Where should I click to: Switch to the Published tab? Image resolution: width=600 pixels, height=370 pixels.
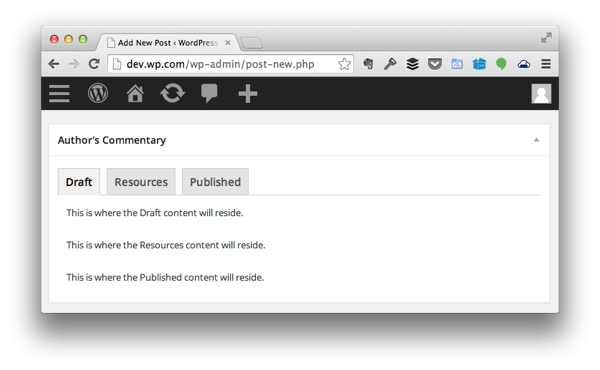pyautogui.click(x=215, y=182)
